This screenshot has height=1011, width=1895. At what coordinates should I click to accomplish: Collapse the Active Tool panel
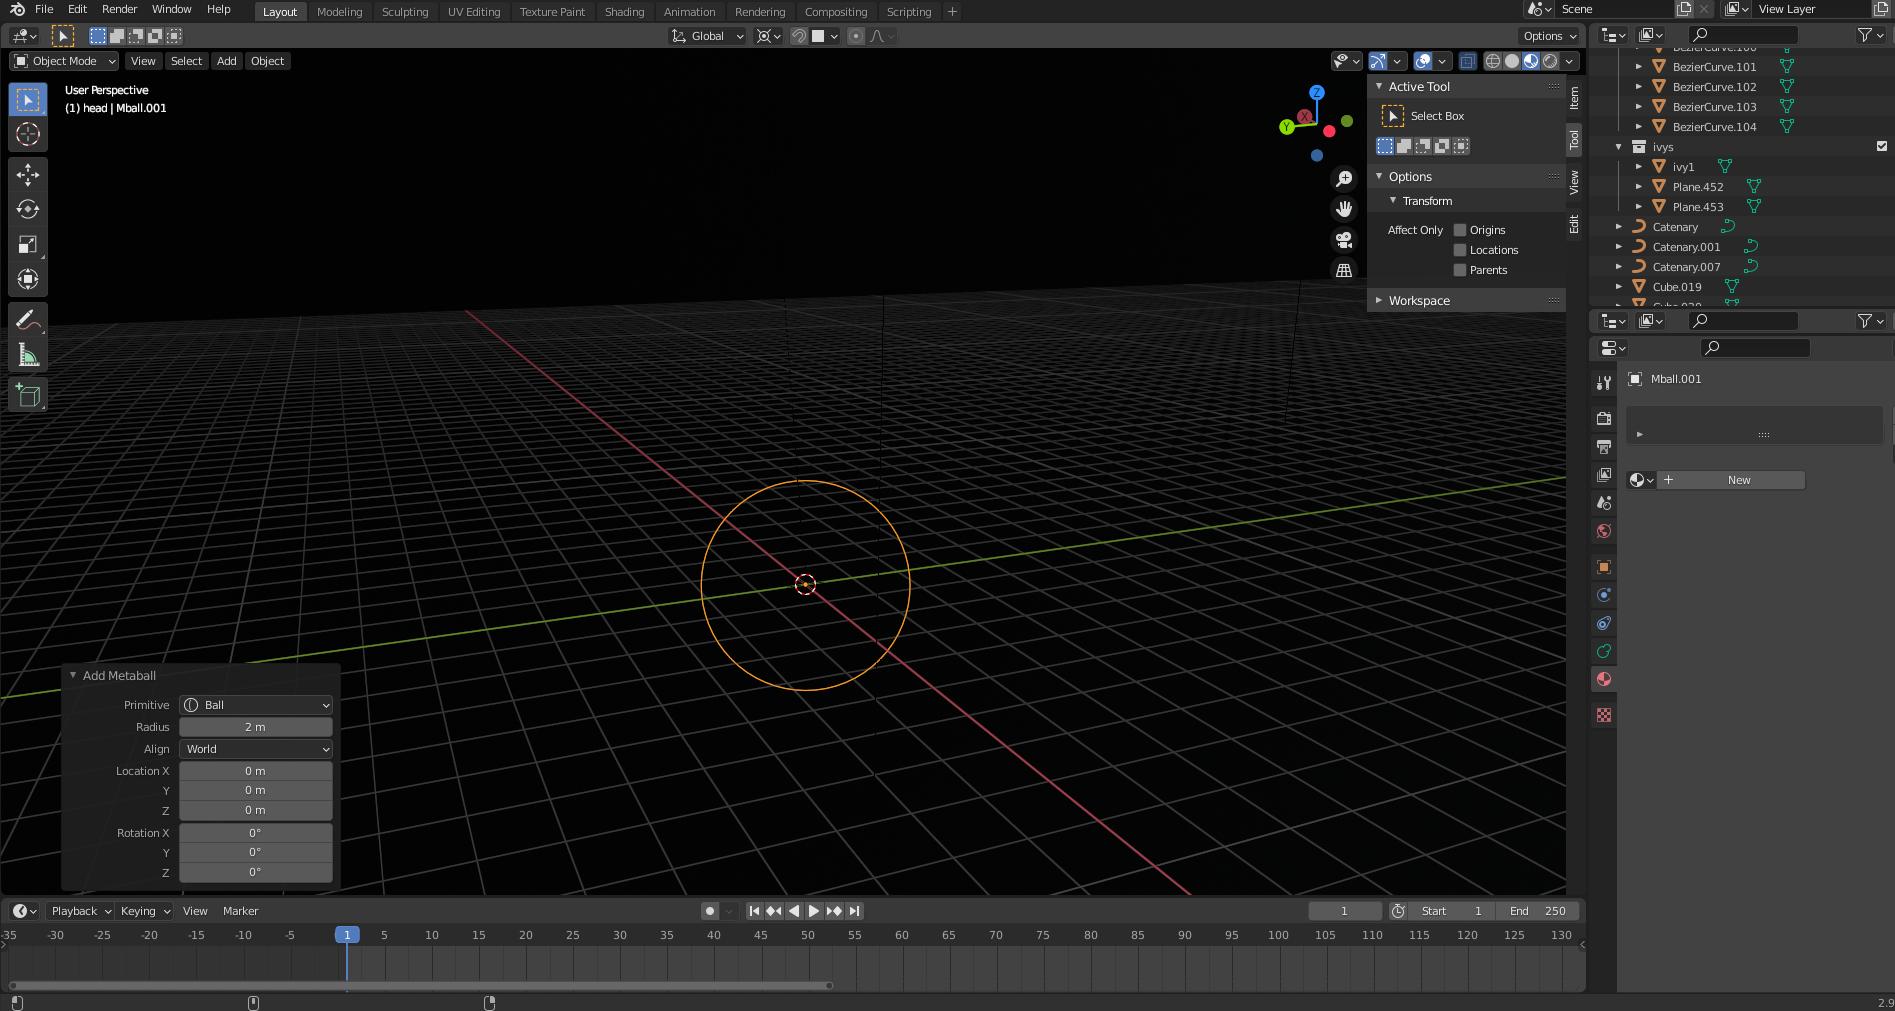point(1379,86)
